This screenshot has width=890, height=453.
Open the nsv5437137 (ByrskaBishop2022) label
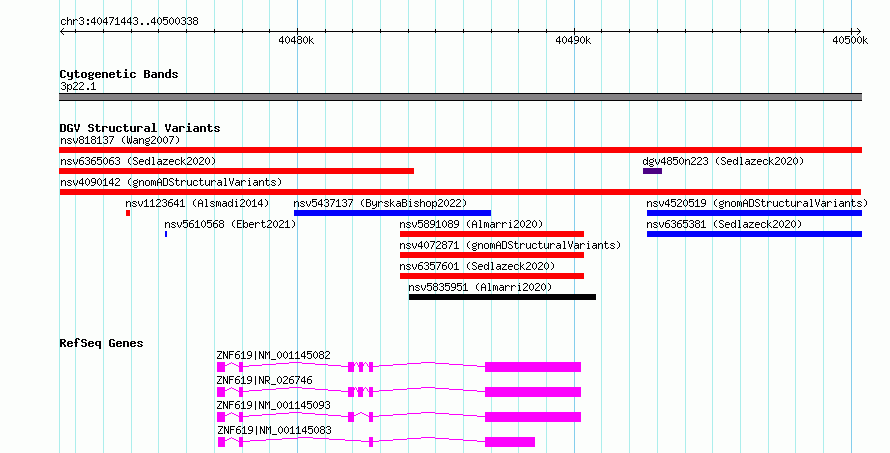(x=380, y=203)
